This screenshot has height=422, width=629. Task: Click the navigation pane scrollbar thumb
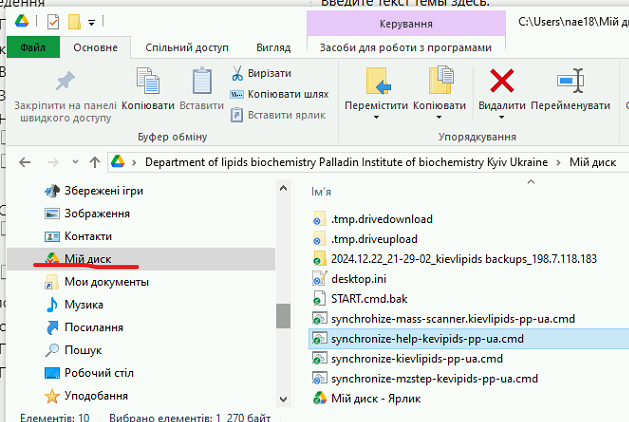point(283,316)
